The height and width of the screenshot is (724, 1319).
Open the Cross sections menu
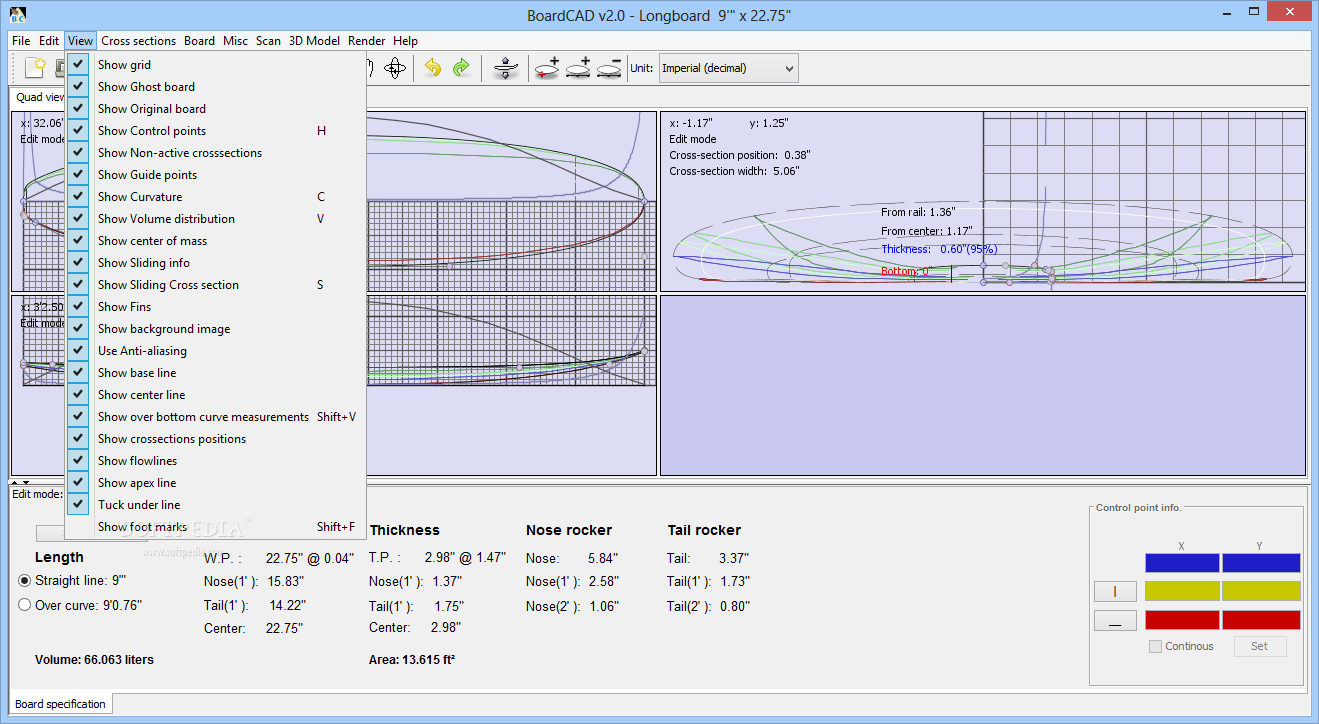pyautogui.click(x=138, y=41)
